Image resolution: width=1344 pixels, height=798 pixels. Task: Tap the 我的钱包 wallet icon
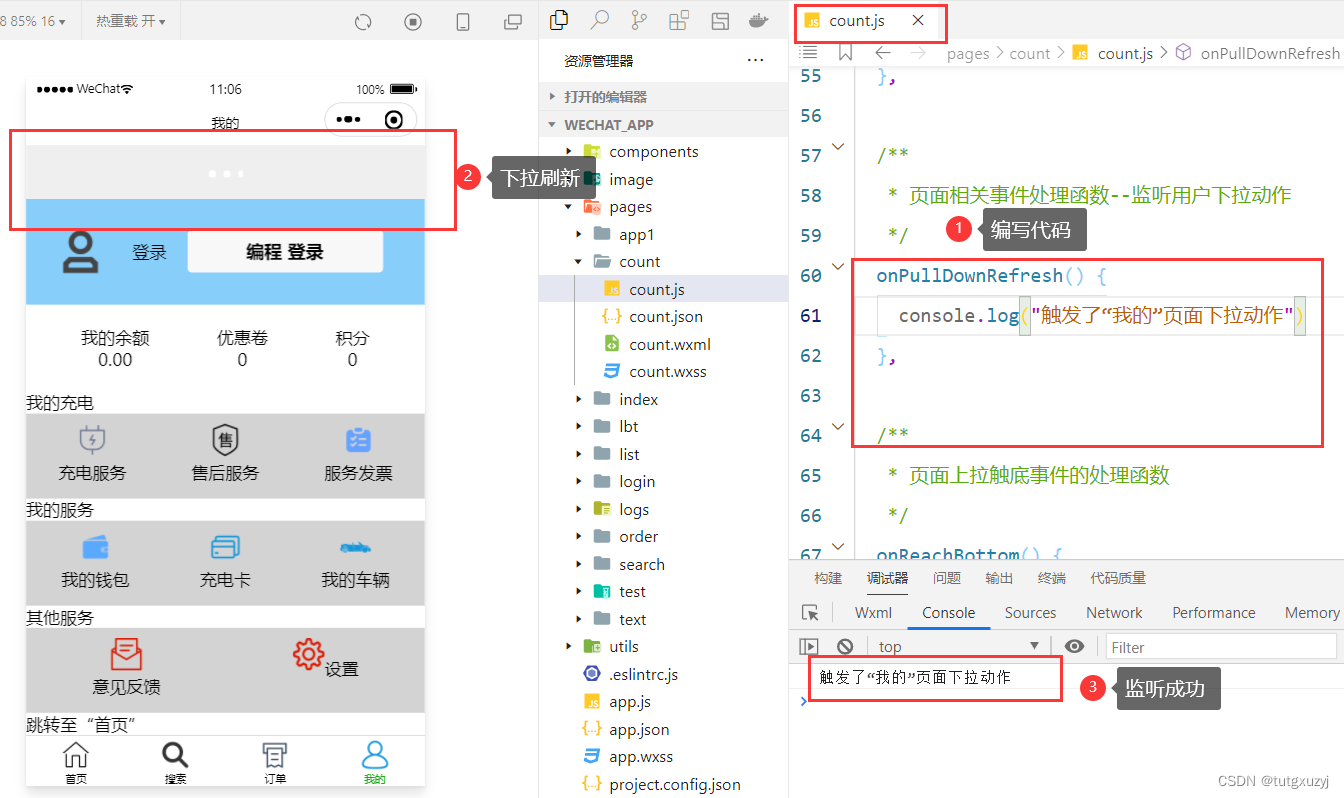95,547
